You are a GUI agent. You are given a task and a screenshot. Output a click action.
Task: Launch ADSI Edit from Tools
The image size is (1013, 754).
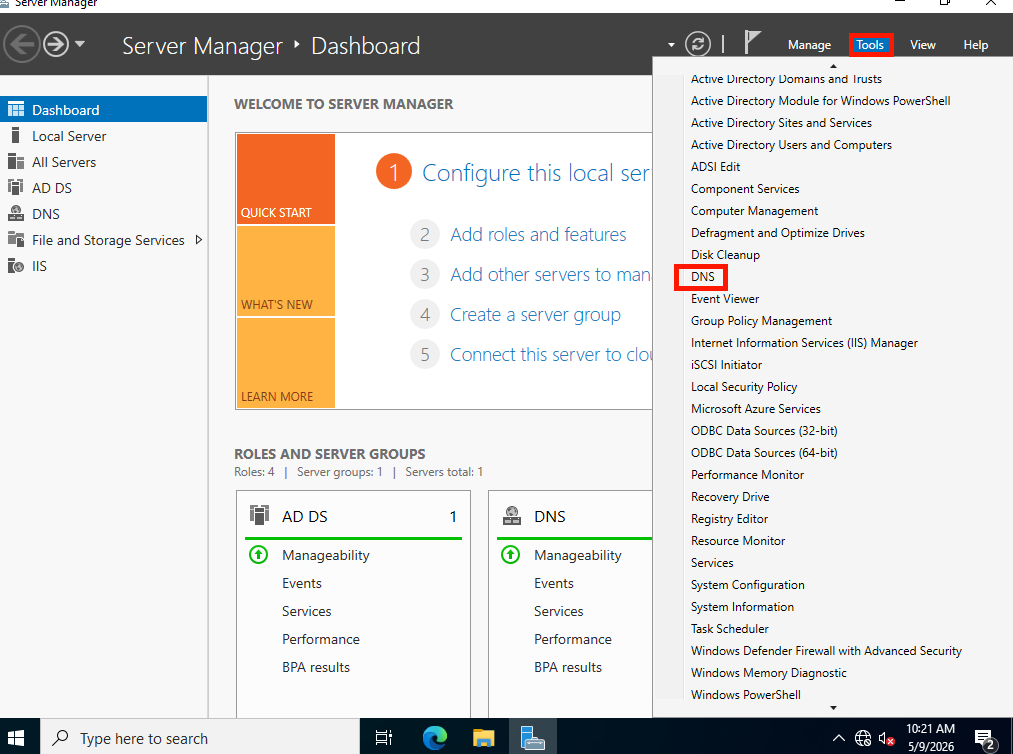click(x=715, y=167)
